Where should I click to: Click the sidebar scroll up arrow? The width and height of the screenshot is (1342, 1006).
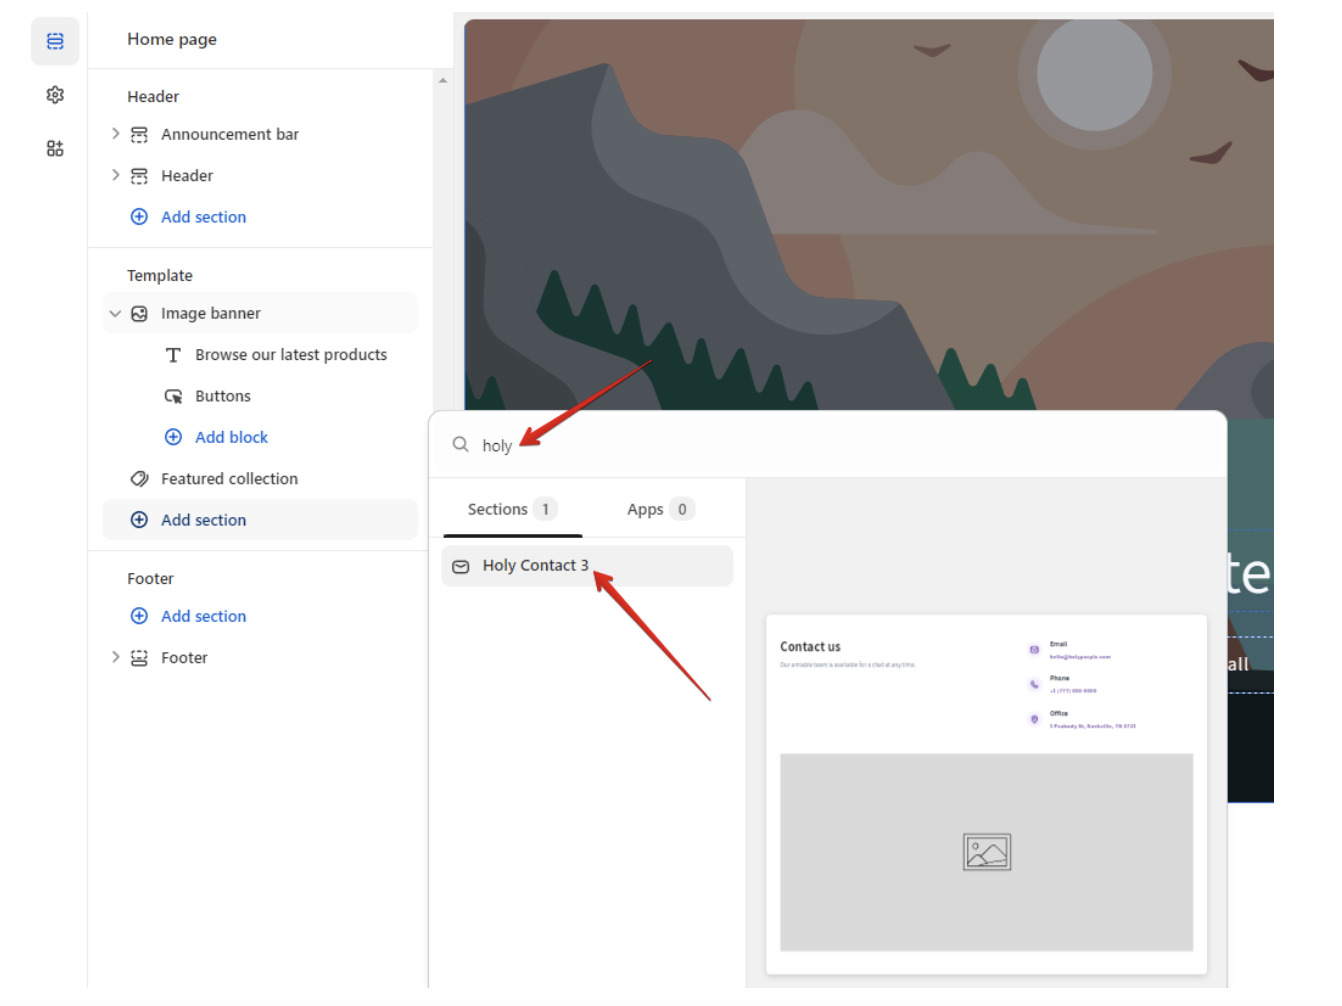443,80
